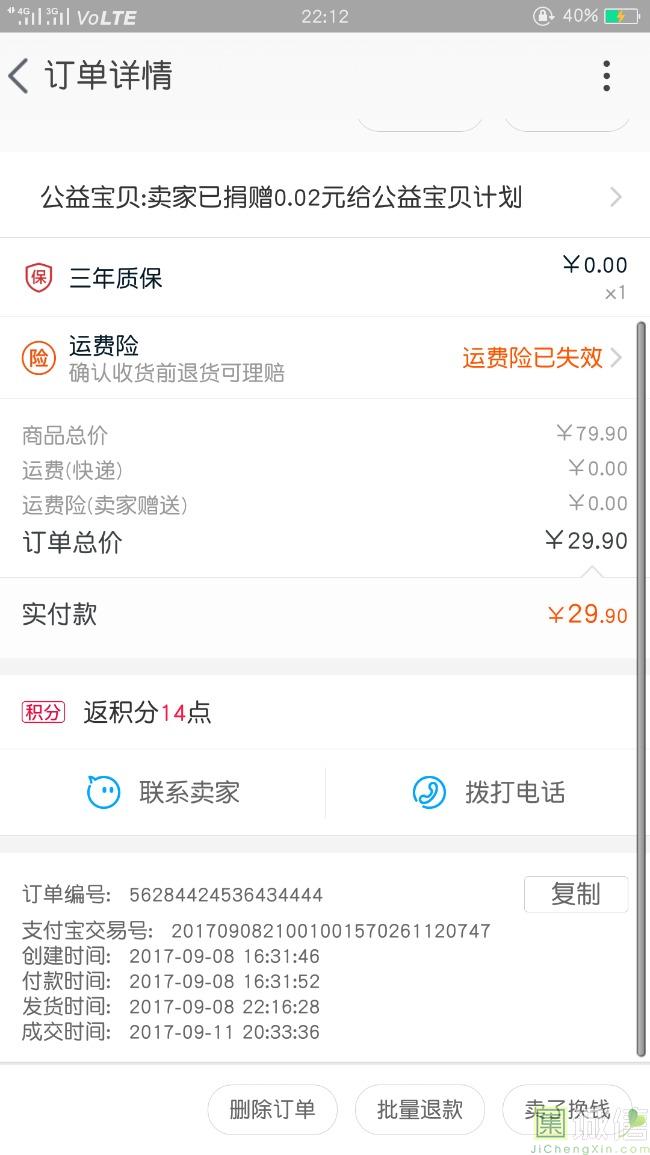650x1155 pixels.
Task: Tap the 积分 points badge icon
Action: pyautogui.click(x=43, y=712)
